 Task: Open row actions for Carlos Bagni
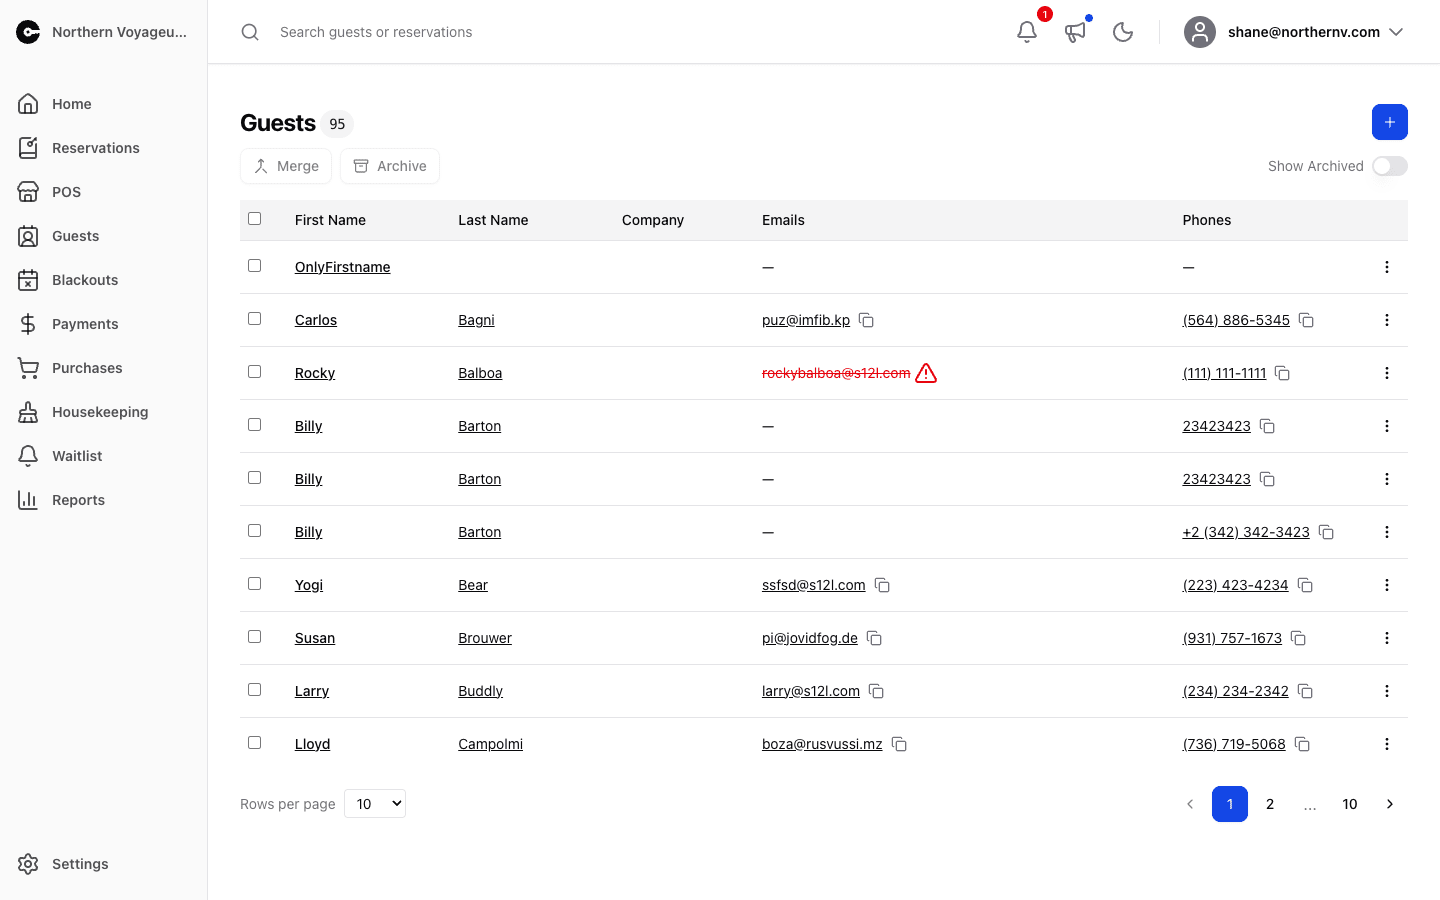[x=1386, y=320]
